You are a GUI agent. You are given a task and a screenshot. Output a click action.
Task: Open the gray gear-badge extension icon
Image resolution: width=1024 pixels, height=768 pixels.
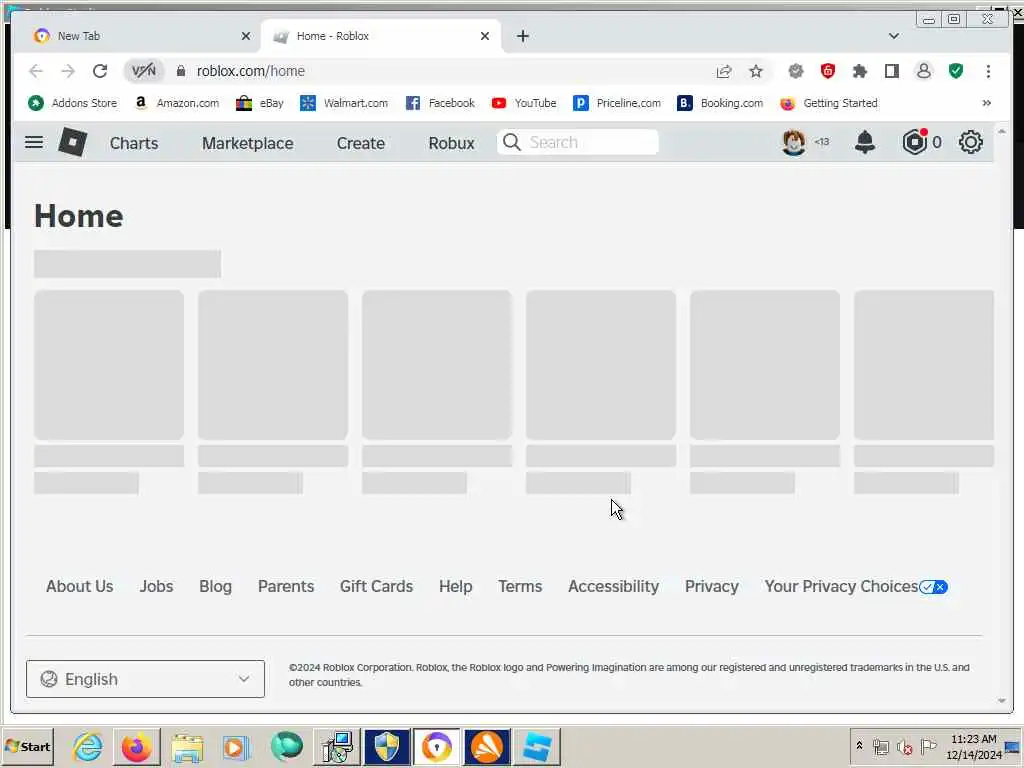(795, 71)
